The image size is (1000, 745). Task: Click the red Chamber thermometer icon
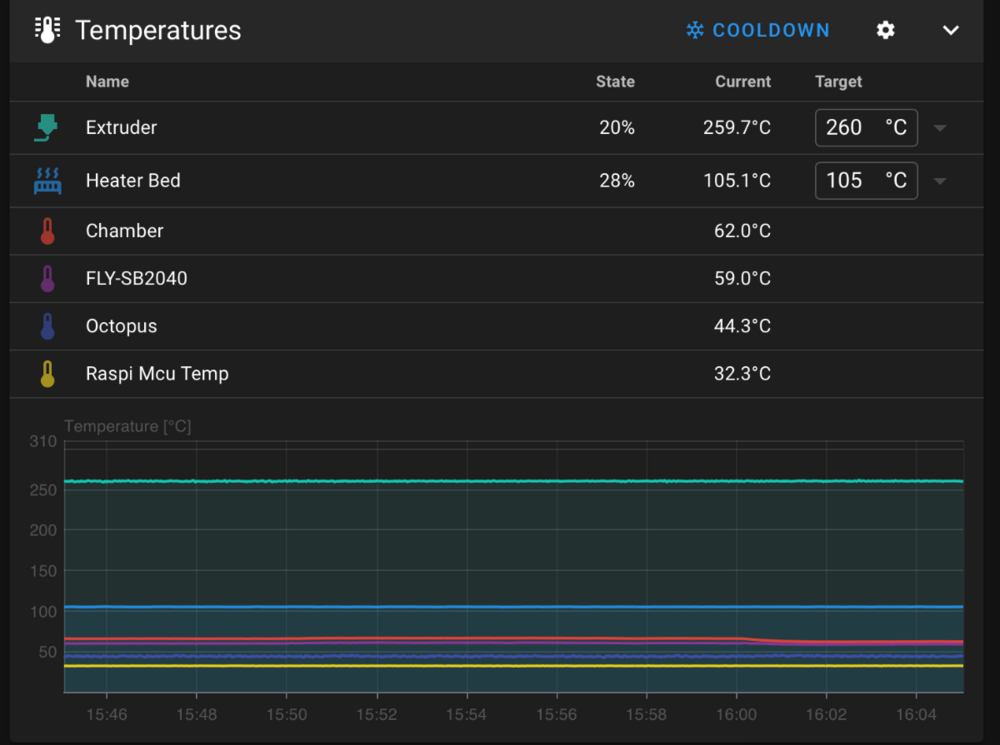tap(47, 231)
